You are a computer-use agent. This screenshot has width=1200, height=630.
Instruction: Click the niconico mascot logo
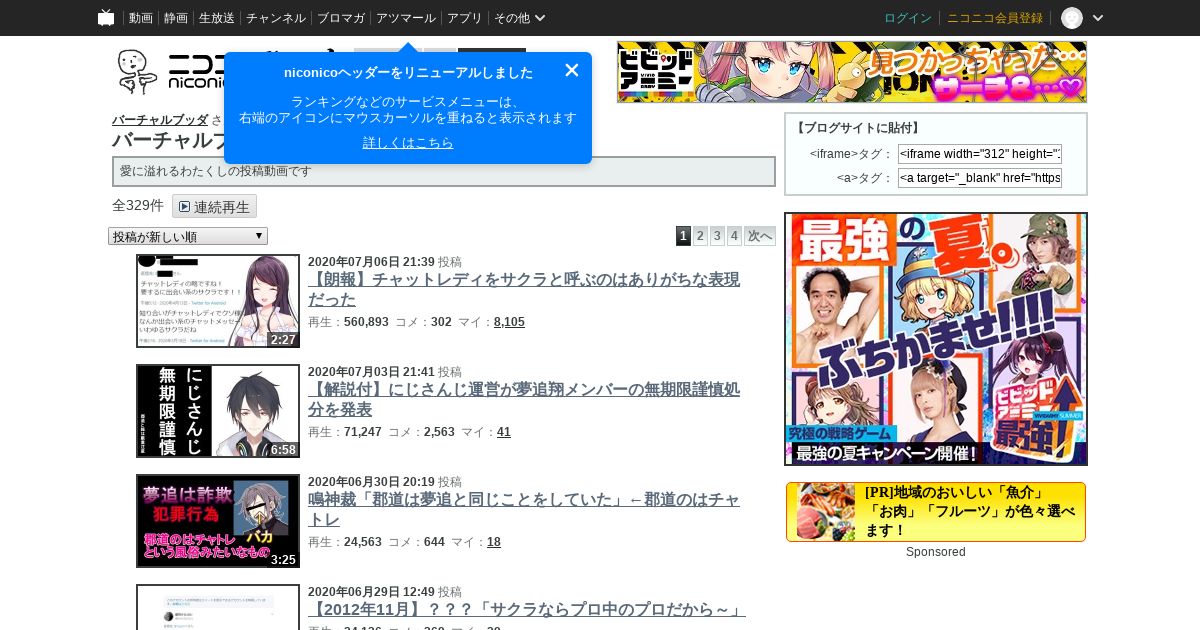click(x=138, y=72)
